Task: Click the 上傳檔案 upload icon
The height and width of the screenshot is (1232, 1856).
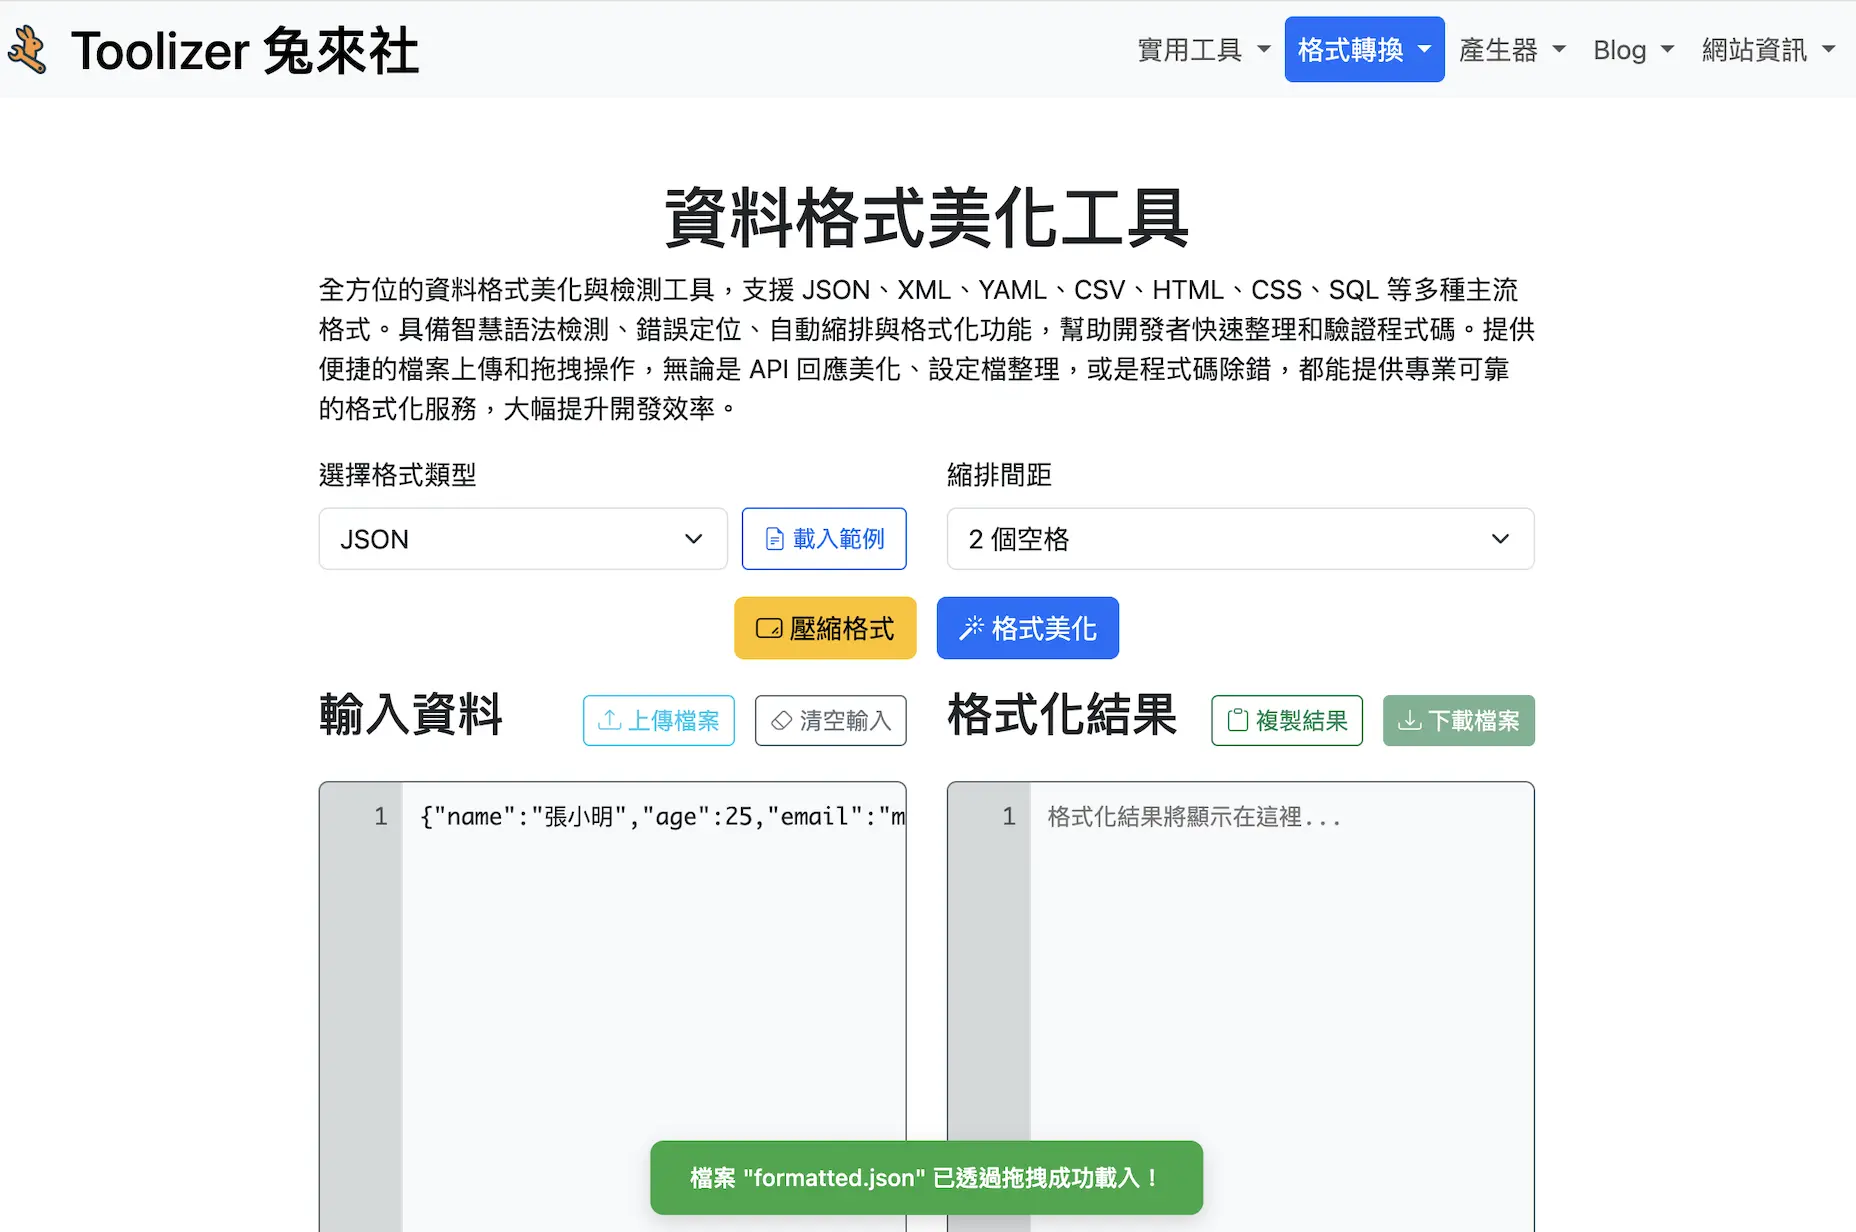Action: (609, 720)
